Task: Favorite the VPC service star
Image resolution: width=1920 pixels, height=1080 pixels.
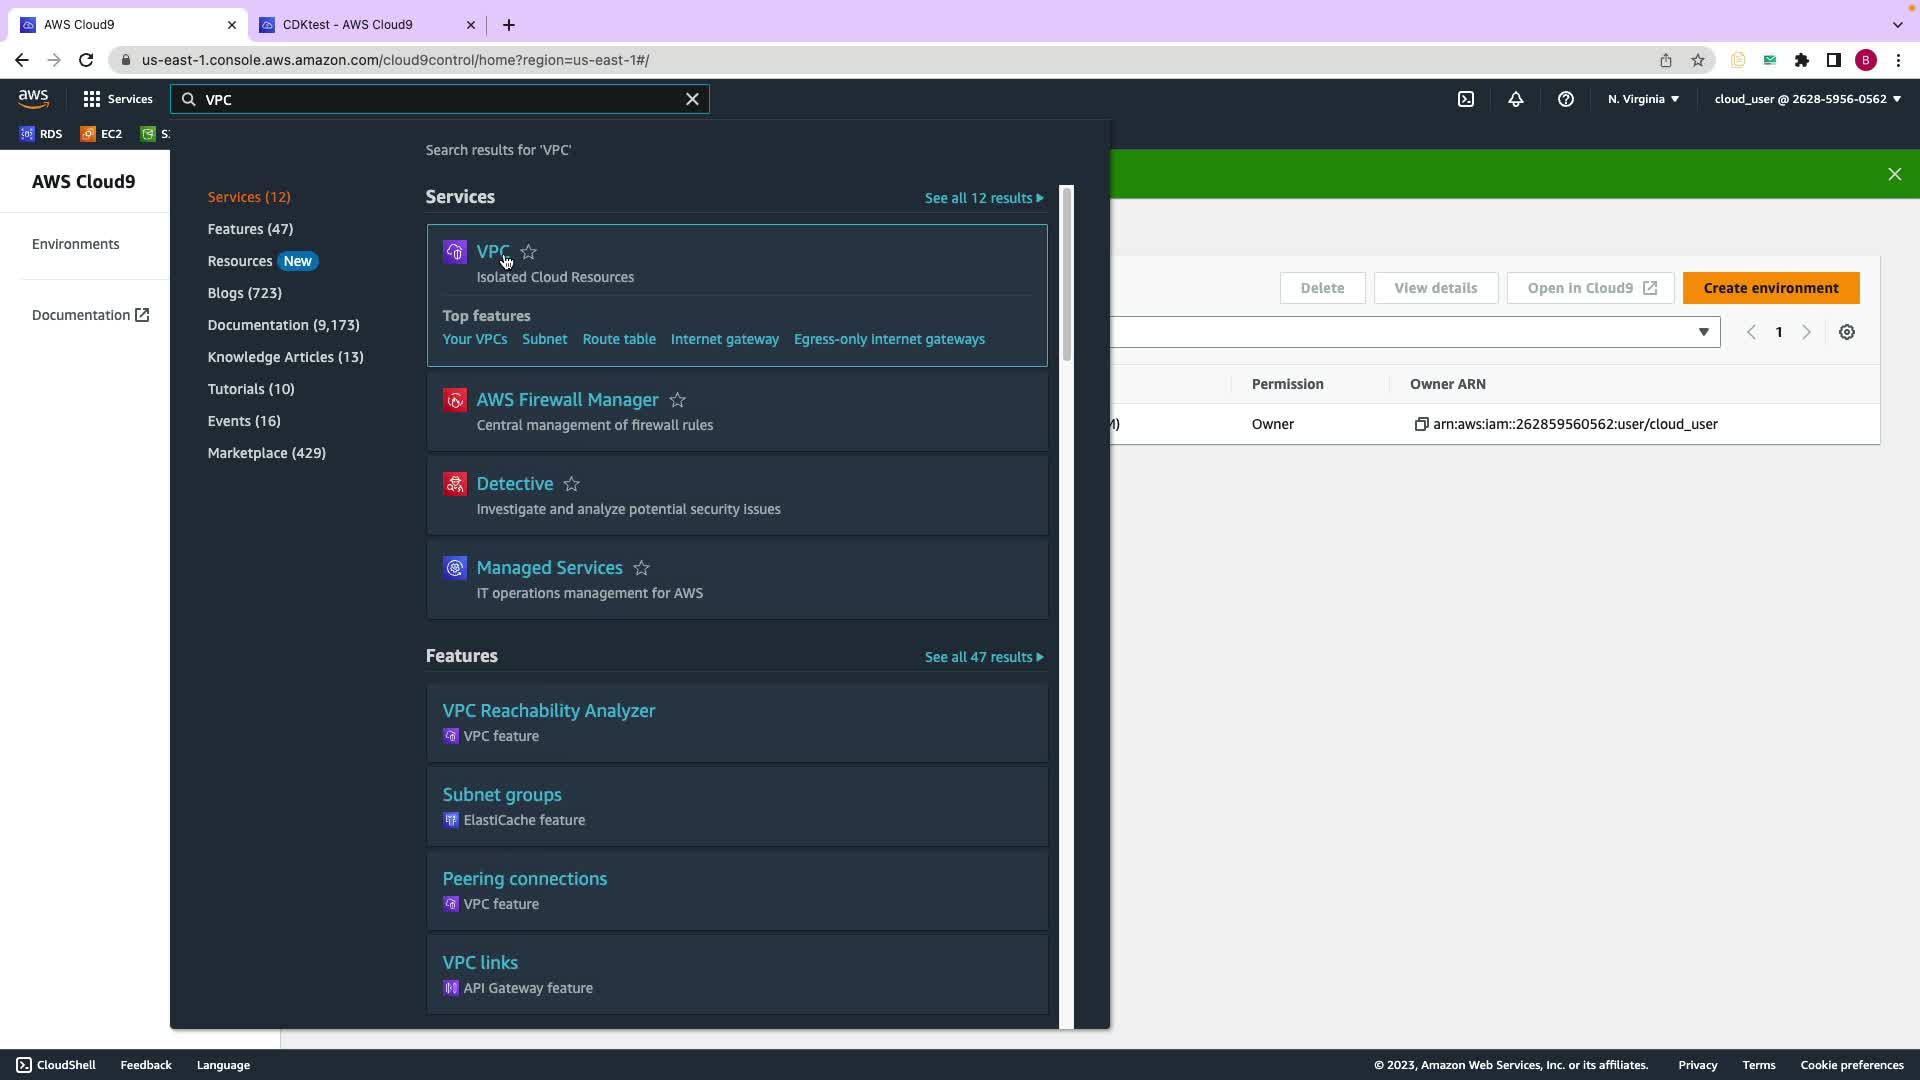Action: pos(529,252)
